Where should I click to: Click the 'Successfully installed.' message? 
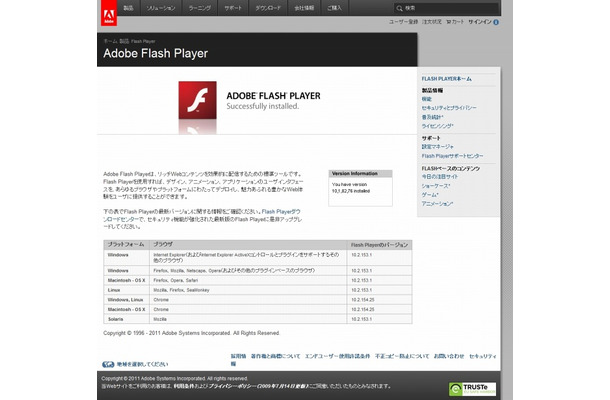click(263, 106)
